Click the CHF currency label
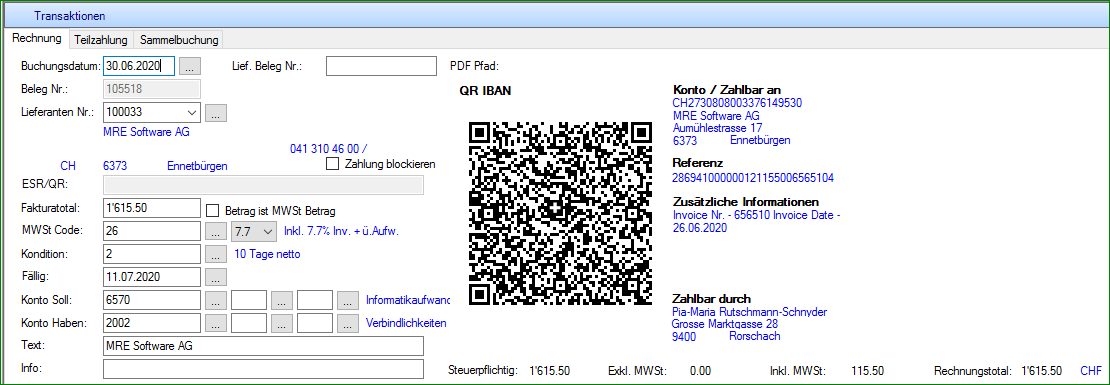Viewport: 1110px width, 385px height. pos(1091,370)
